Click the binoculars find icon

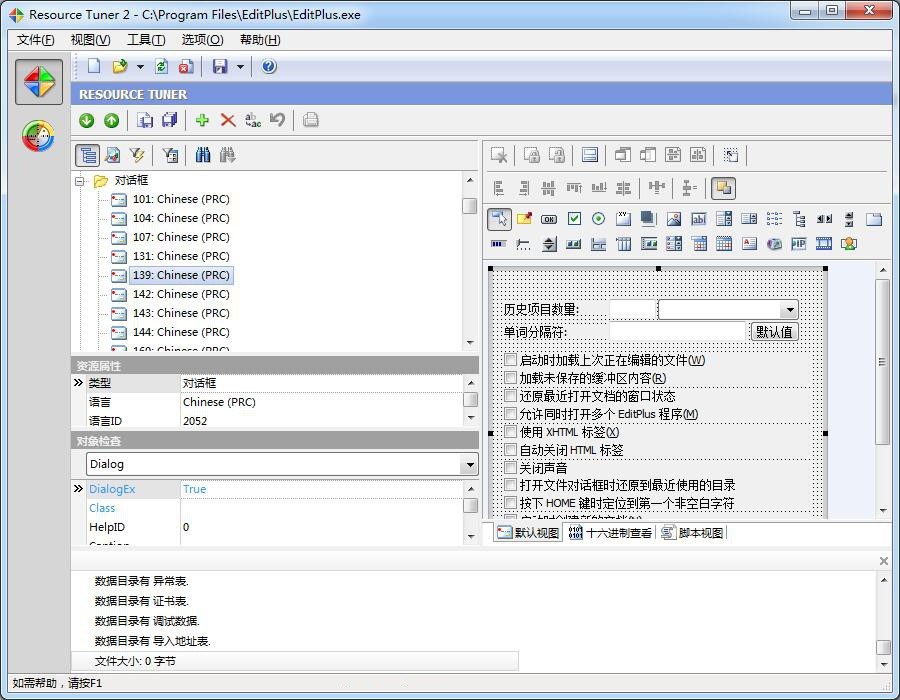(203, 155)
